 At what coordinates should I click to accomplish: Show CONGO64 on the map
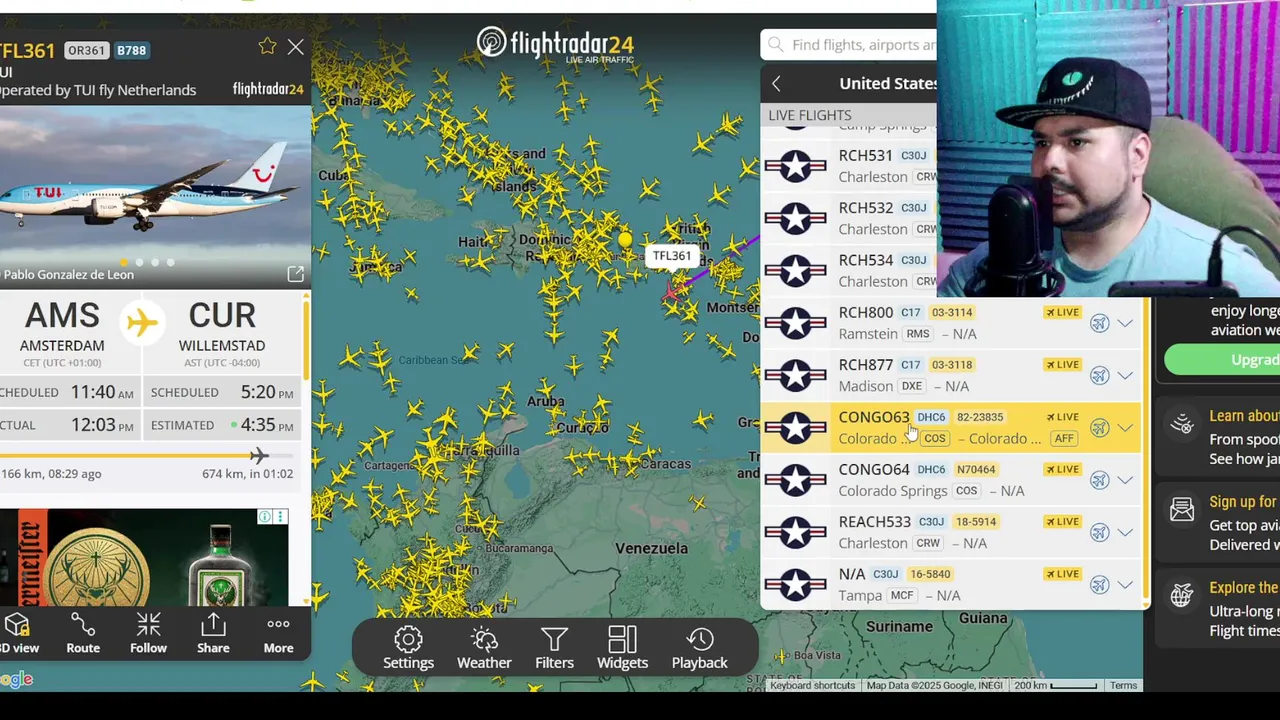click(1099, 480)
